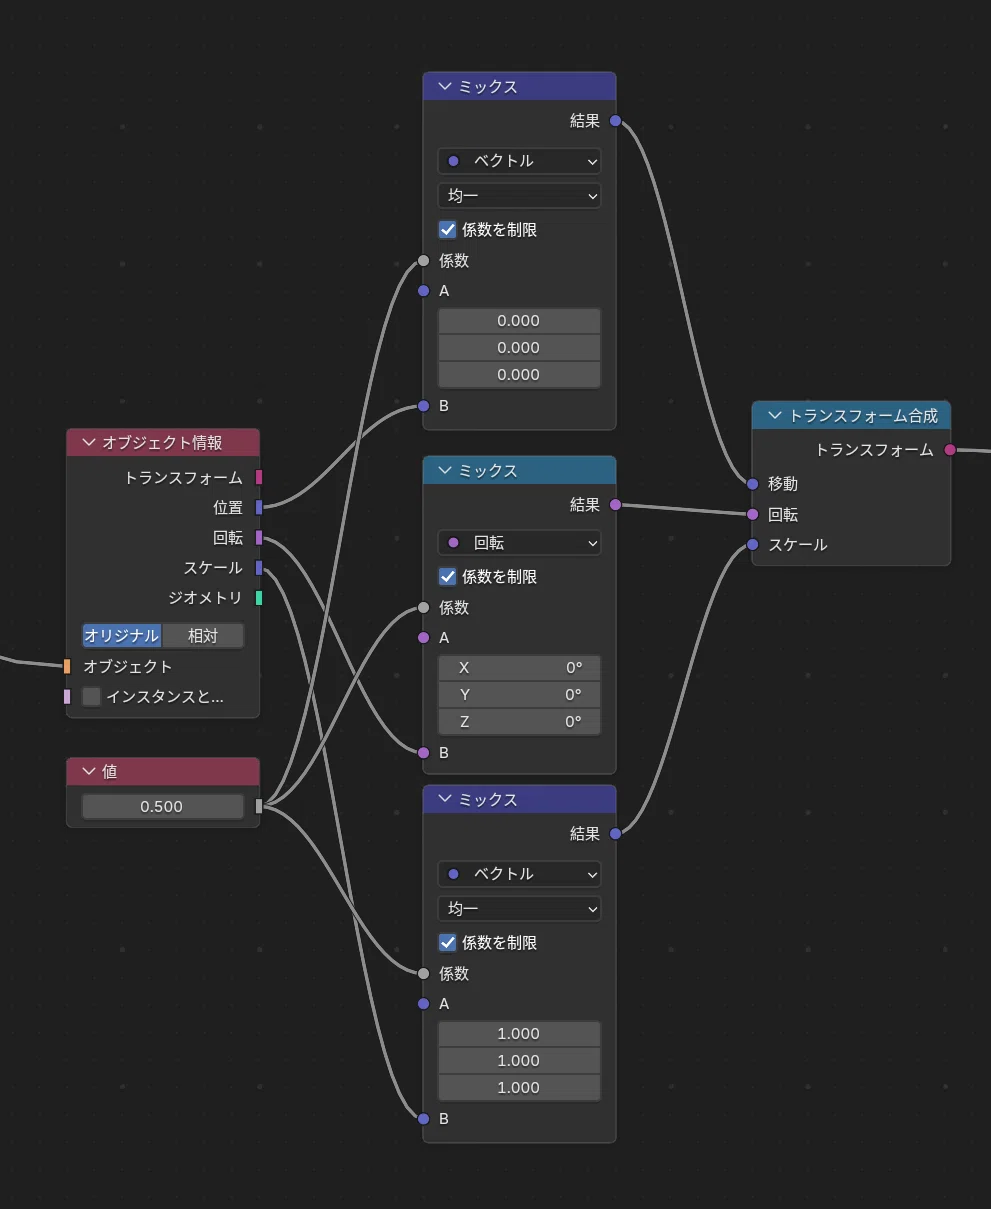991x1209 pixels.
Task: Select 相対 transform space button
Action: [203, 636]
